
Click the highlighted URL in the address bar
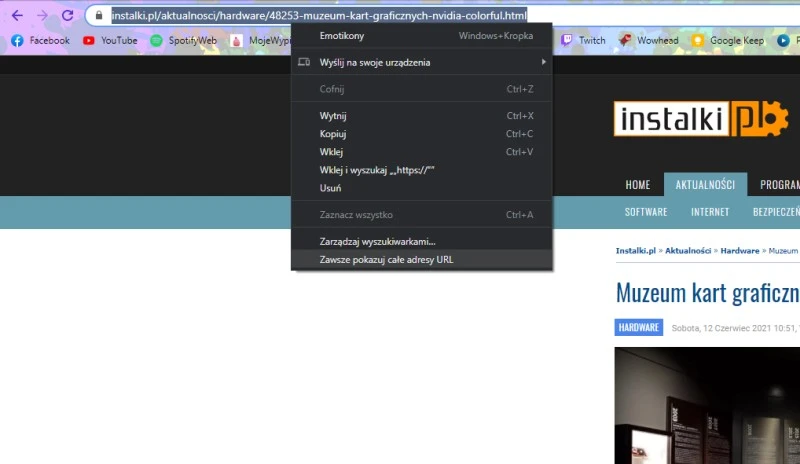pos(319,15)
